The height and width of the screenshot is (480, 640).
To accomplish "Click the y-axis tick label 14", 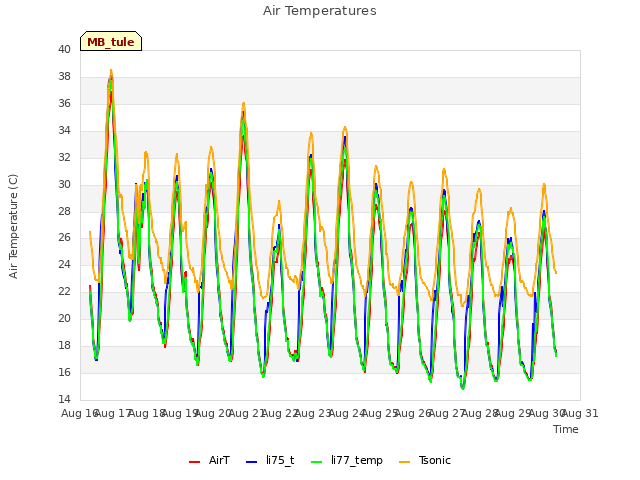I will (64, 399).
